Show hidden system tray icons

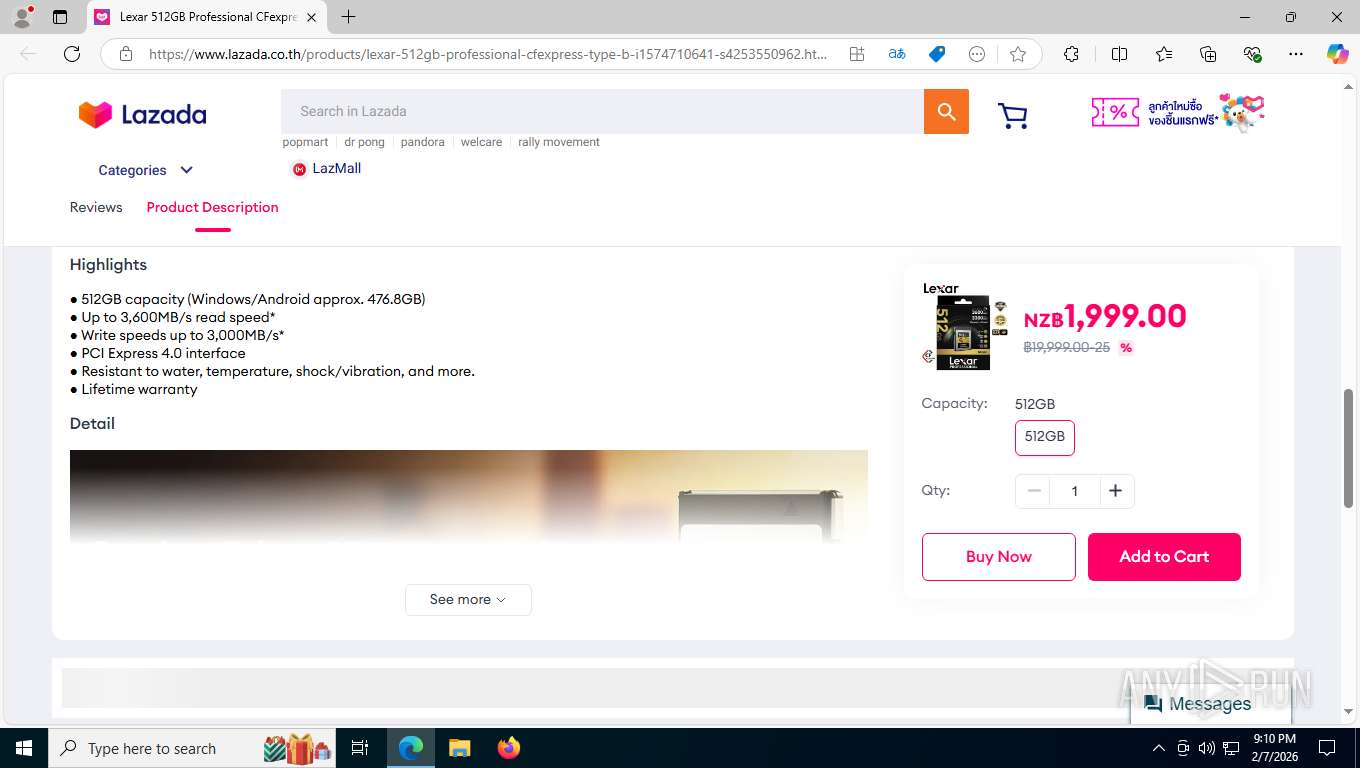click(1159, 748)
